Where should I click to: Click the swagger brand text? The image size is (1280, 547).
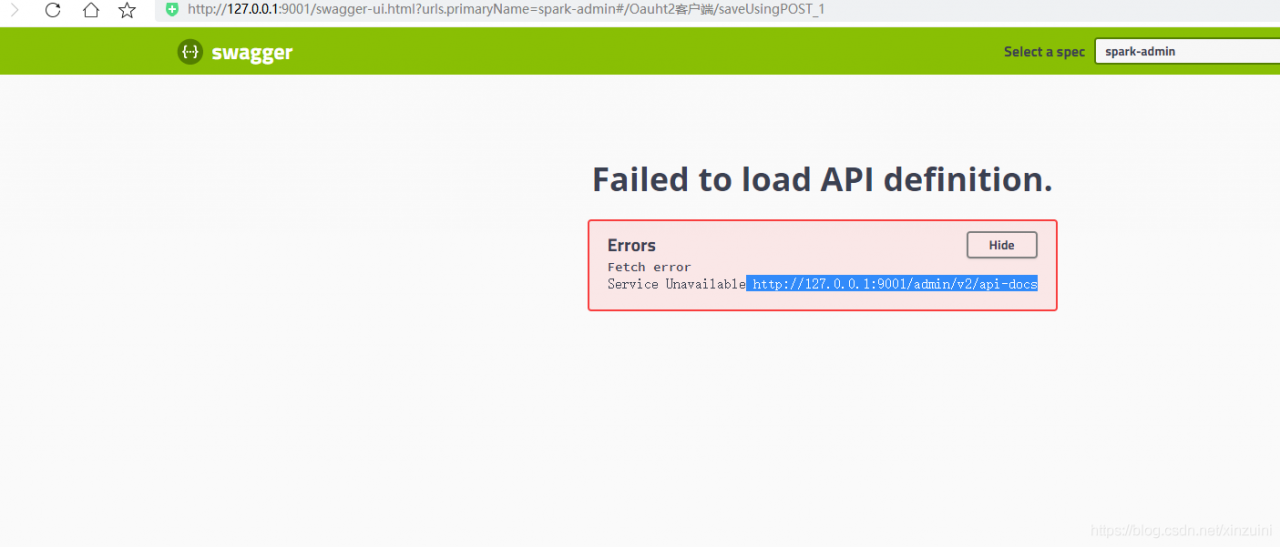point(252,53)
